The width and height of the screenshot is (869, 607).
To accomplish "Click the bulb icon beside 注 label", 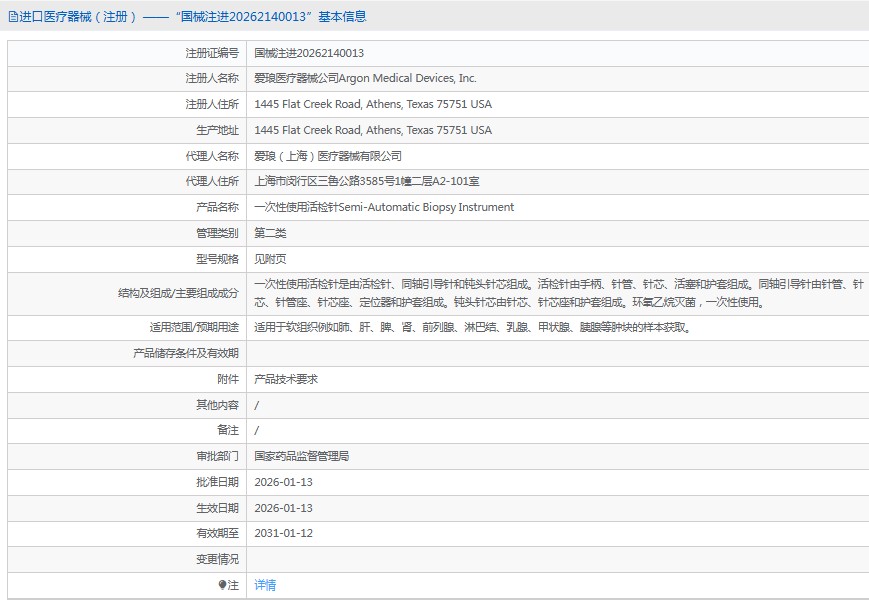I will click(222, 585).
